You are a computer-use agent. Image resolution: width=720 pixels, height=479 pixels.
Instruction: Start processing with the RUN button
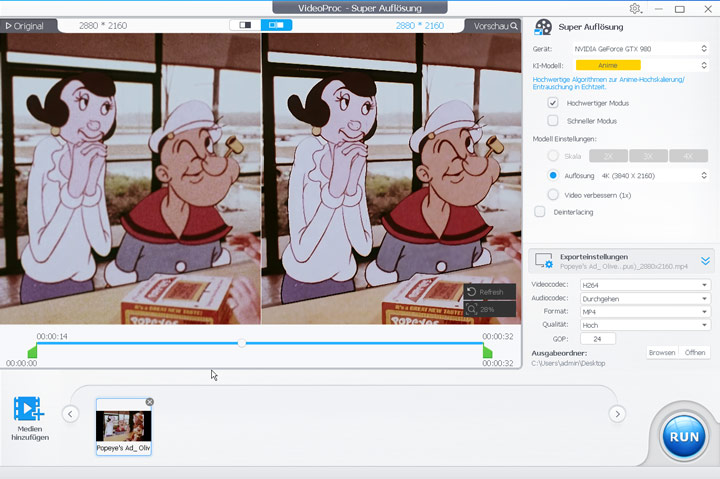[684, 436]
